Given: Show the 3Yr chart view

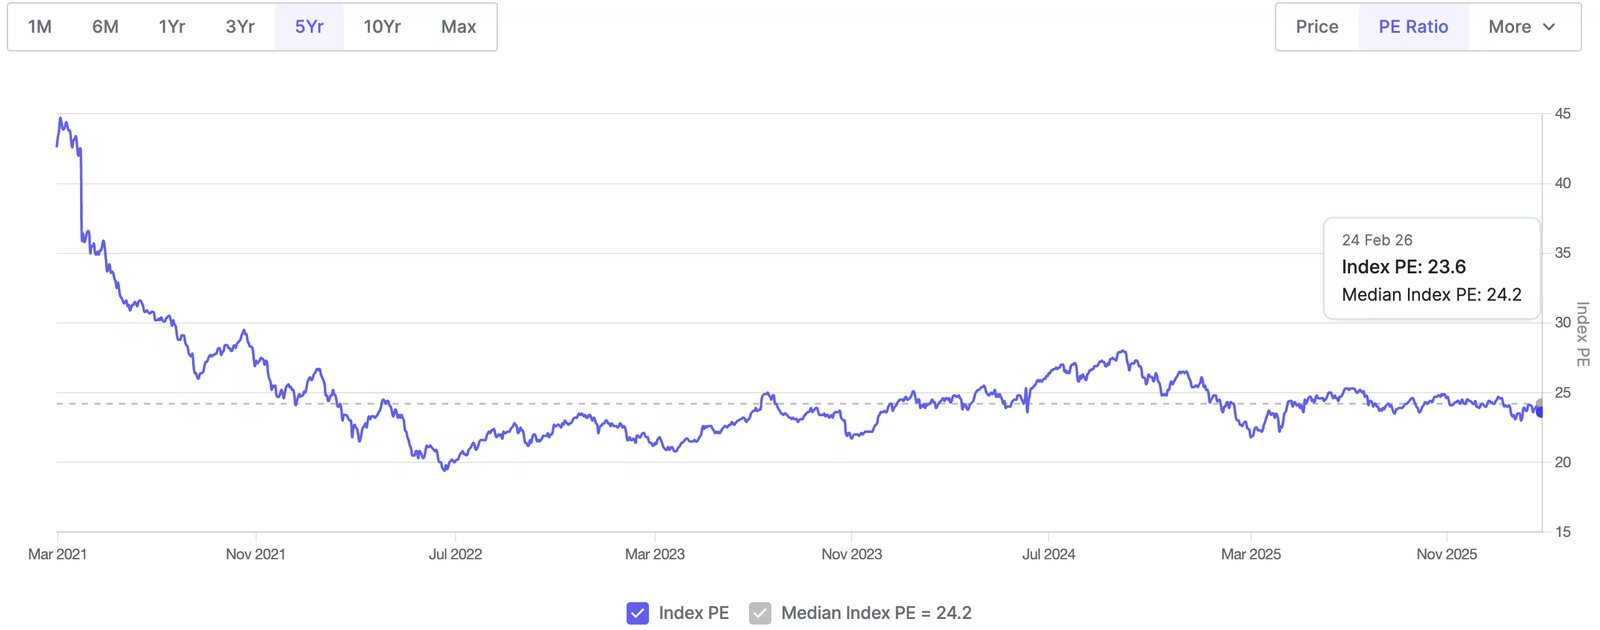Looking at the screenshot, I should [240, 27].
